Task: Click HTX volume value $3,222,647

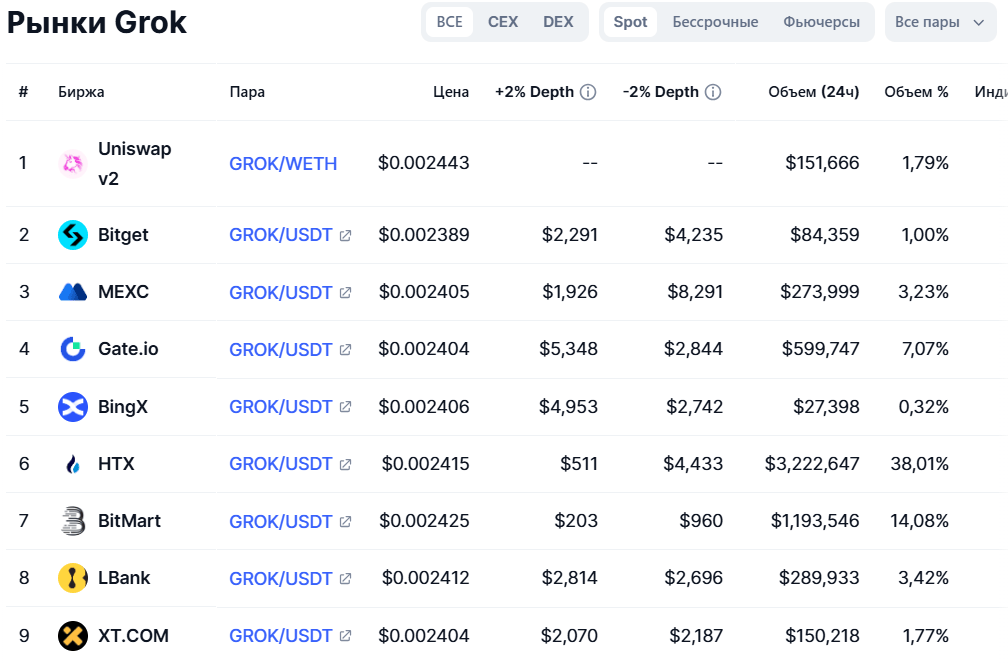Action: (812, 464)
